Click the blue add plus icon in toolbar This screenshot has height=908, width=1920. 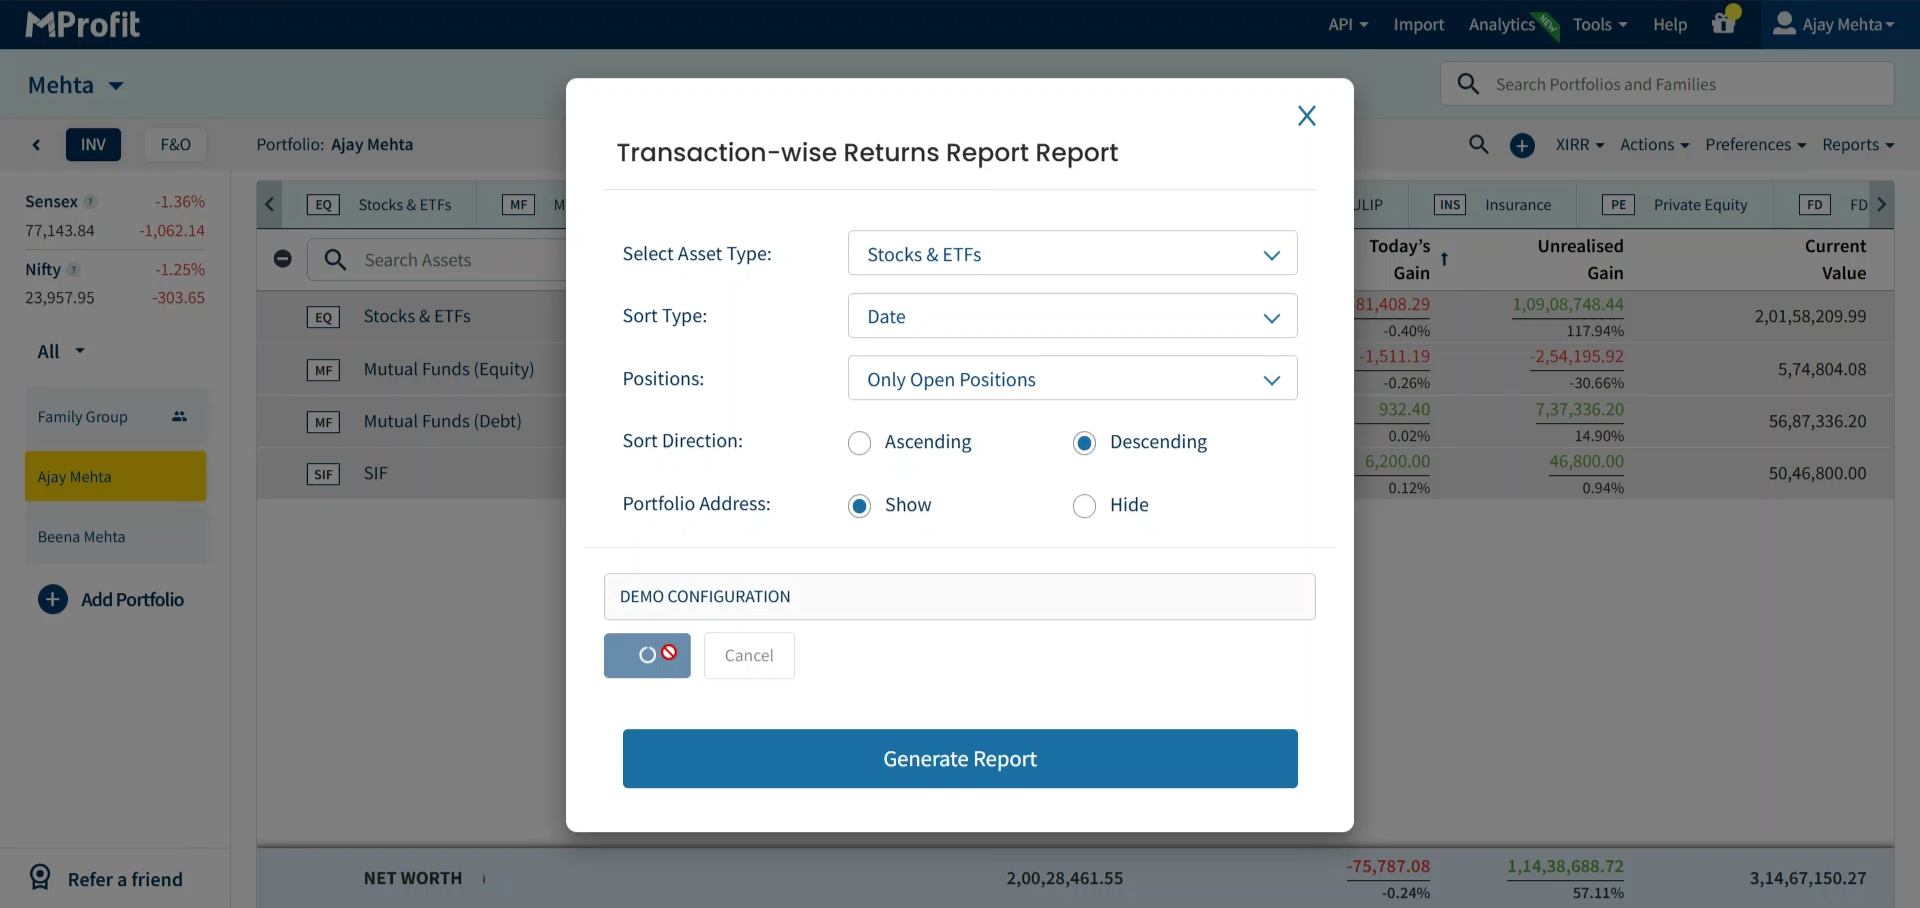pos(1522,146)
